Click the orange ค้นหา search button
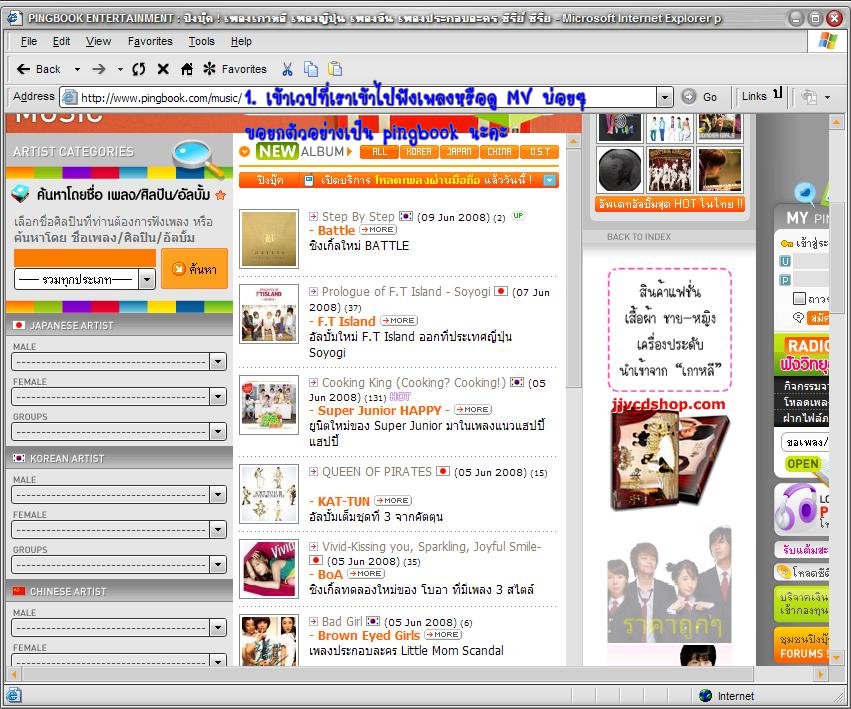Image resolution: width=851 pixels, height=709 pixels. click(x=194, y=269)
